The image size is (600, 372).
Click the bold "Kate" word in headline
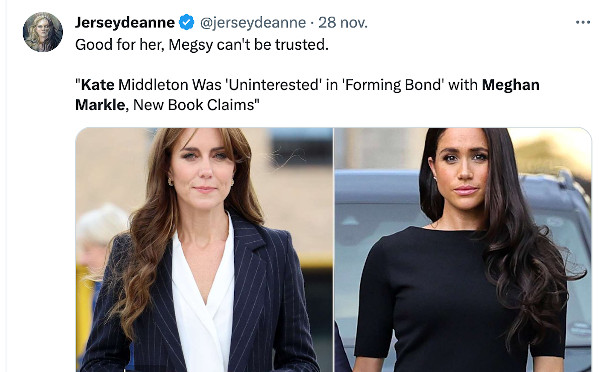tap(98, 85)
